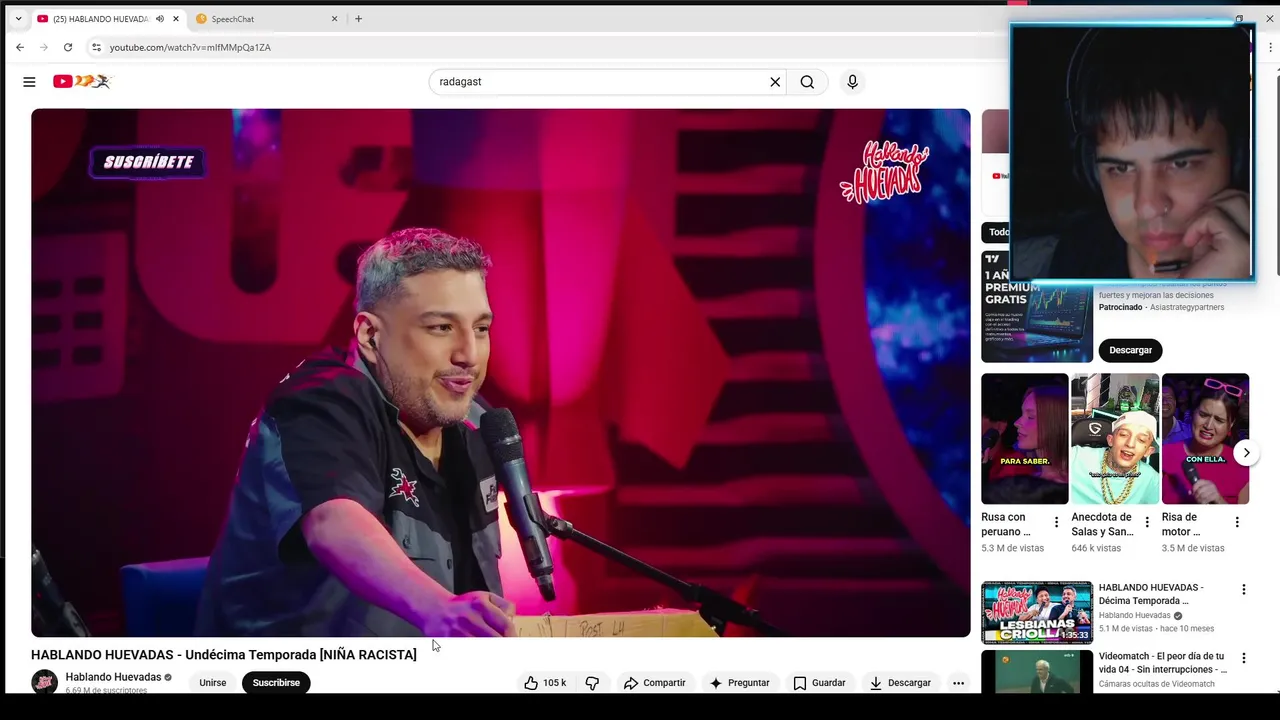This screenshot has width=1280, height=720.
Task: Like the video with thumbs up
Action: [545, 683]
